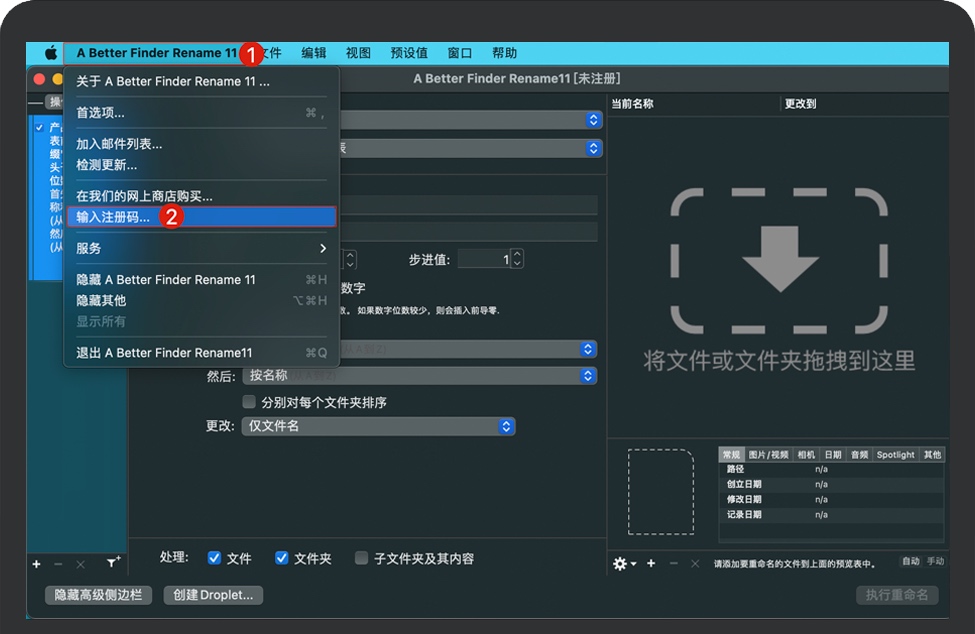Screen dimensions: 975x634
Task: Toggle the 文件夹 checkbox
Action: (282, 558)
